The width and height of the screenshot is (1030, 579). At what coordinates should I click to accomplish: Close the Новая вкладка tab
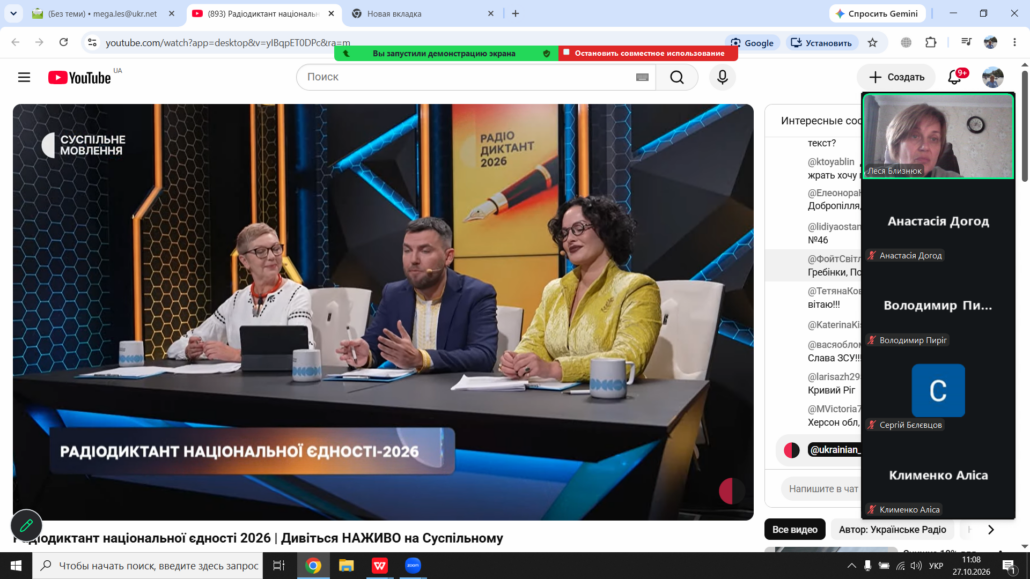[491, 14]
